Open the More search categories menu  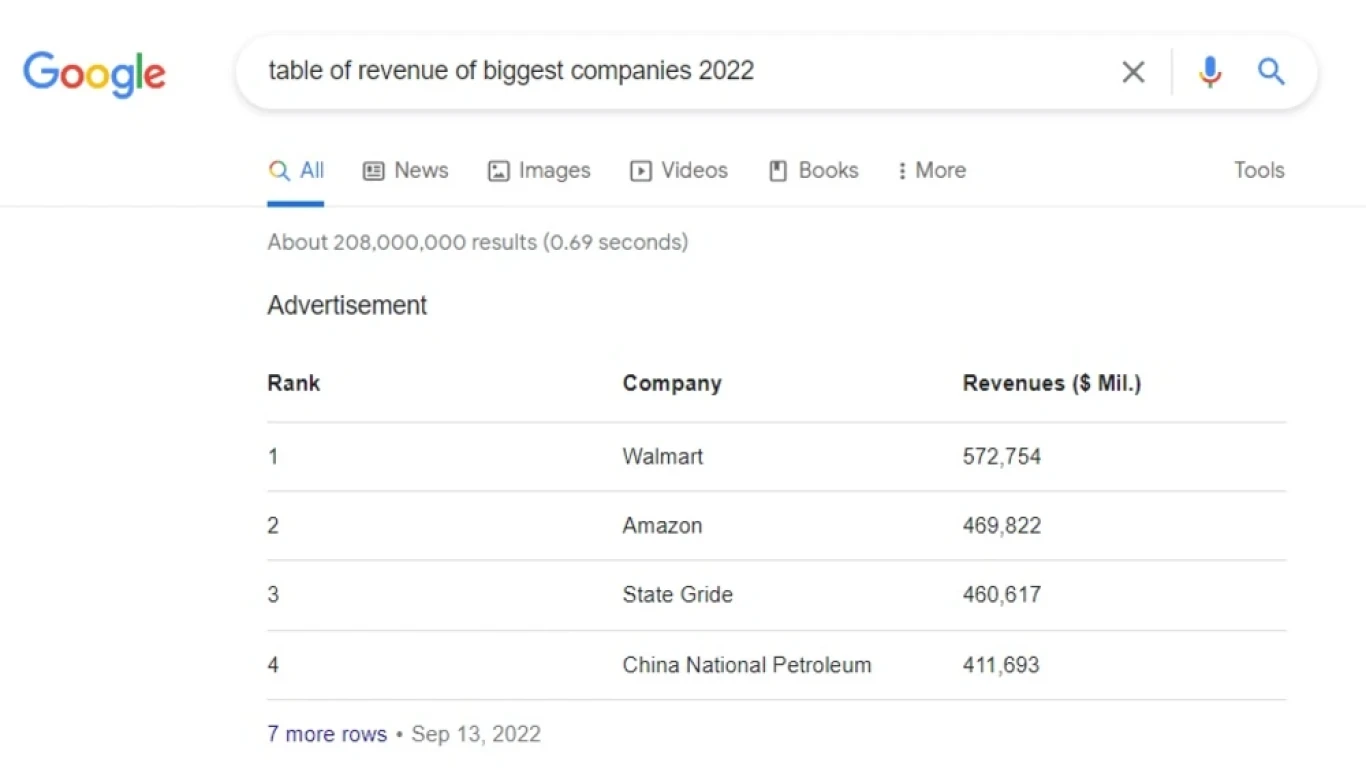[931, 170]
